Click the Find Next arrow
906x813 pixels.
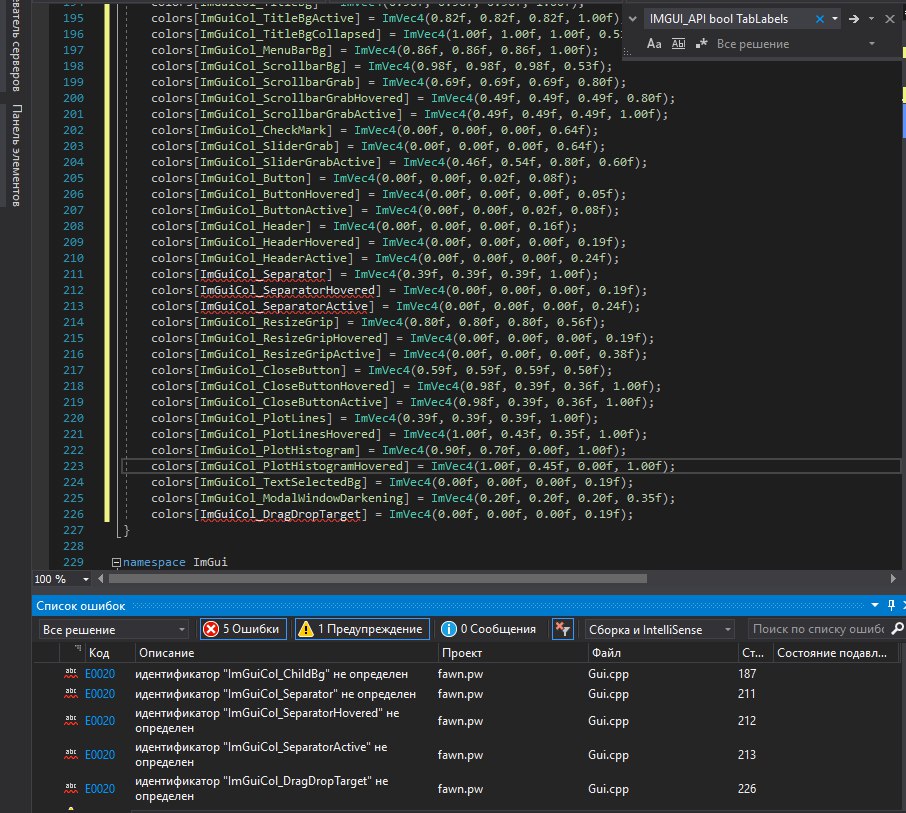coord(855,18)
